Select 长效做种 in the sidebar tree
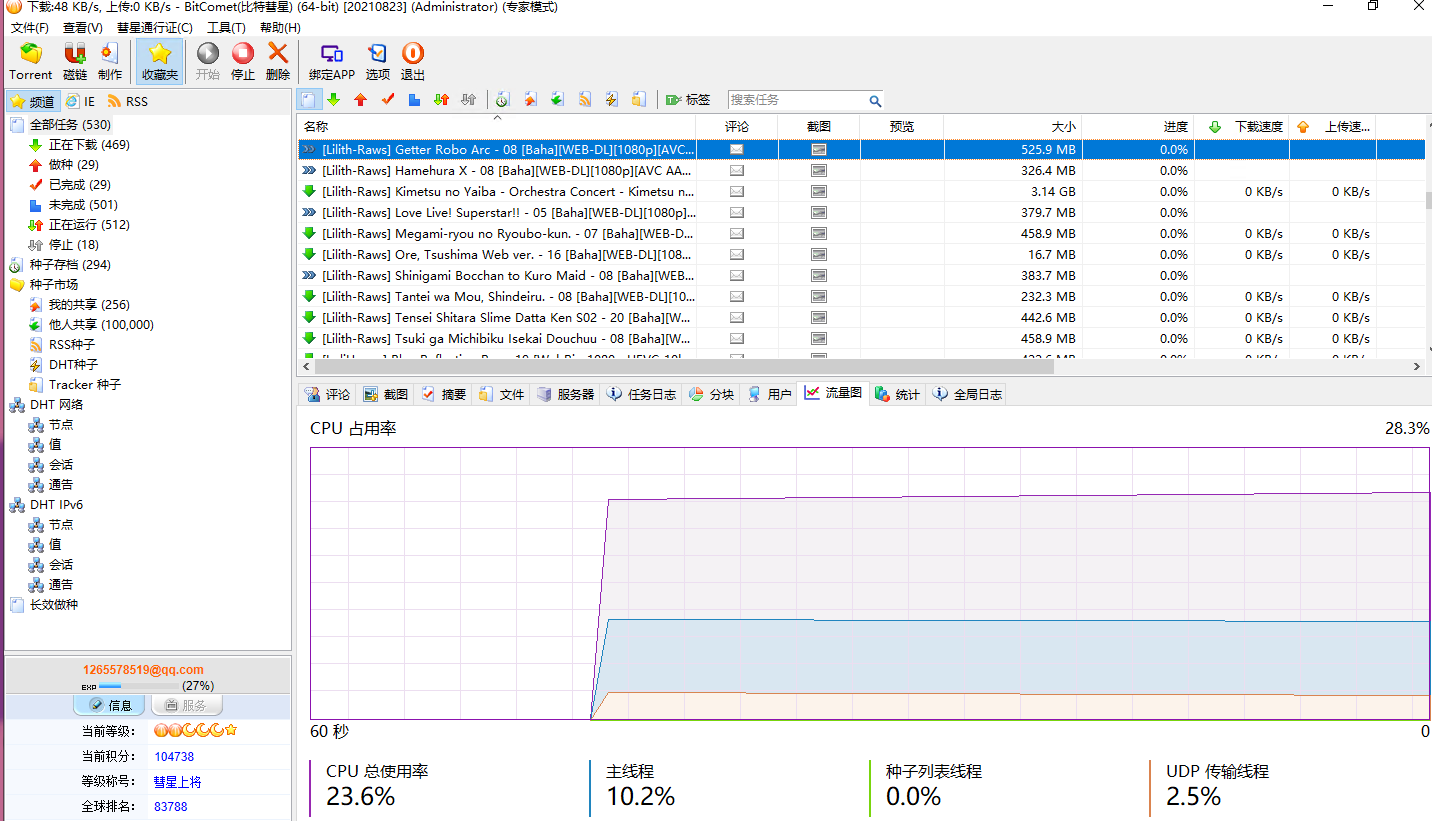The image size is (1432, 821). tap(54, 605)
